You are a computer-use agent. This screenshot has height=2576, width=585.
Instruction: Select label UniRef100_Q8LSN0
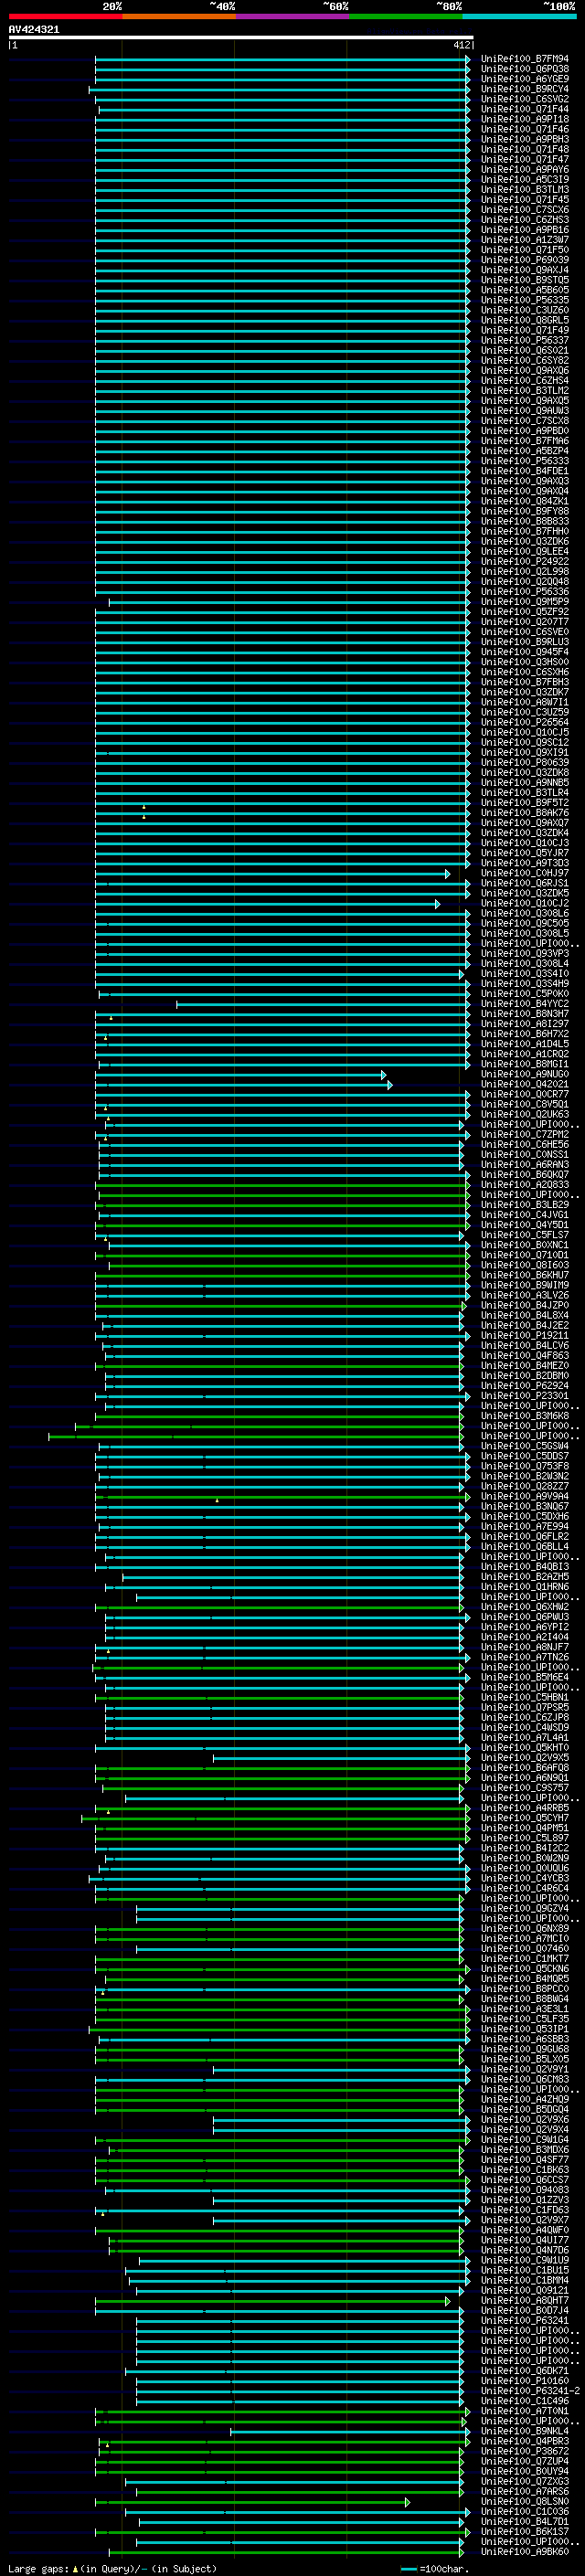[525, 2501]
